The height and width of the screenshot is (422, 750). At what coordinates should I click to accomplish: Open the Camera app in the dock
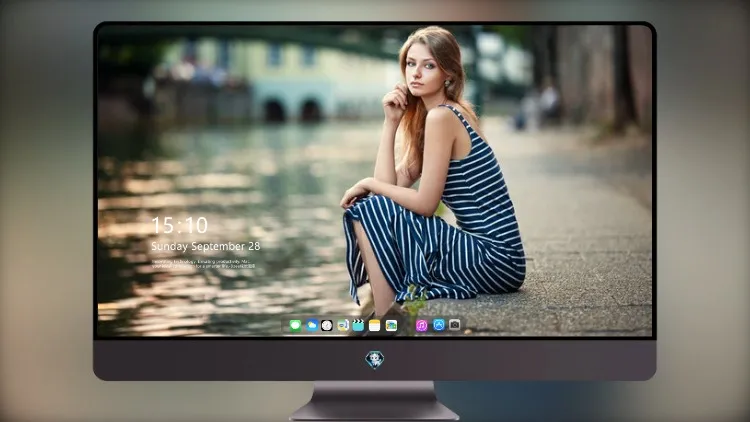(x=454, y=325)
